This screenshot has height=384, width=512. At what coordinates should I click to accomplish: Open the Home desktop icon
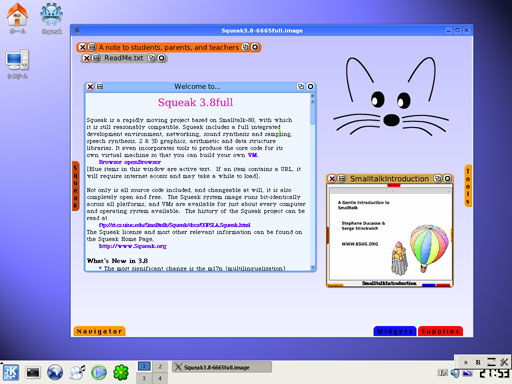pyautogui.click(x=17, y=18)
